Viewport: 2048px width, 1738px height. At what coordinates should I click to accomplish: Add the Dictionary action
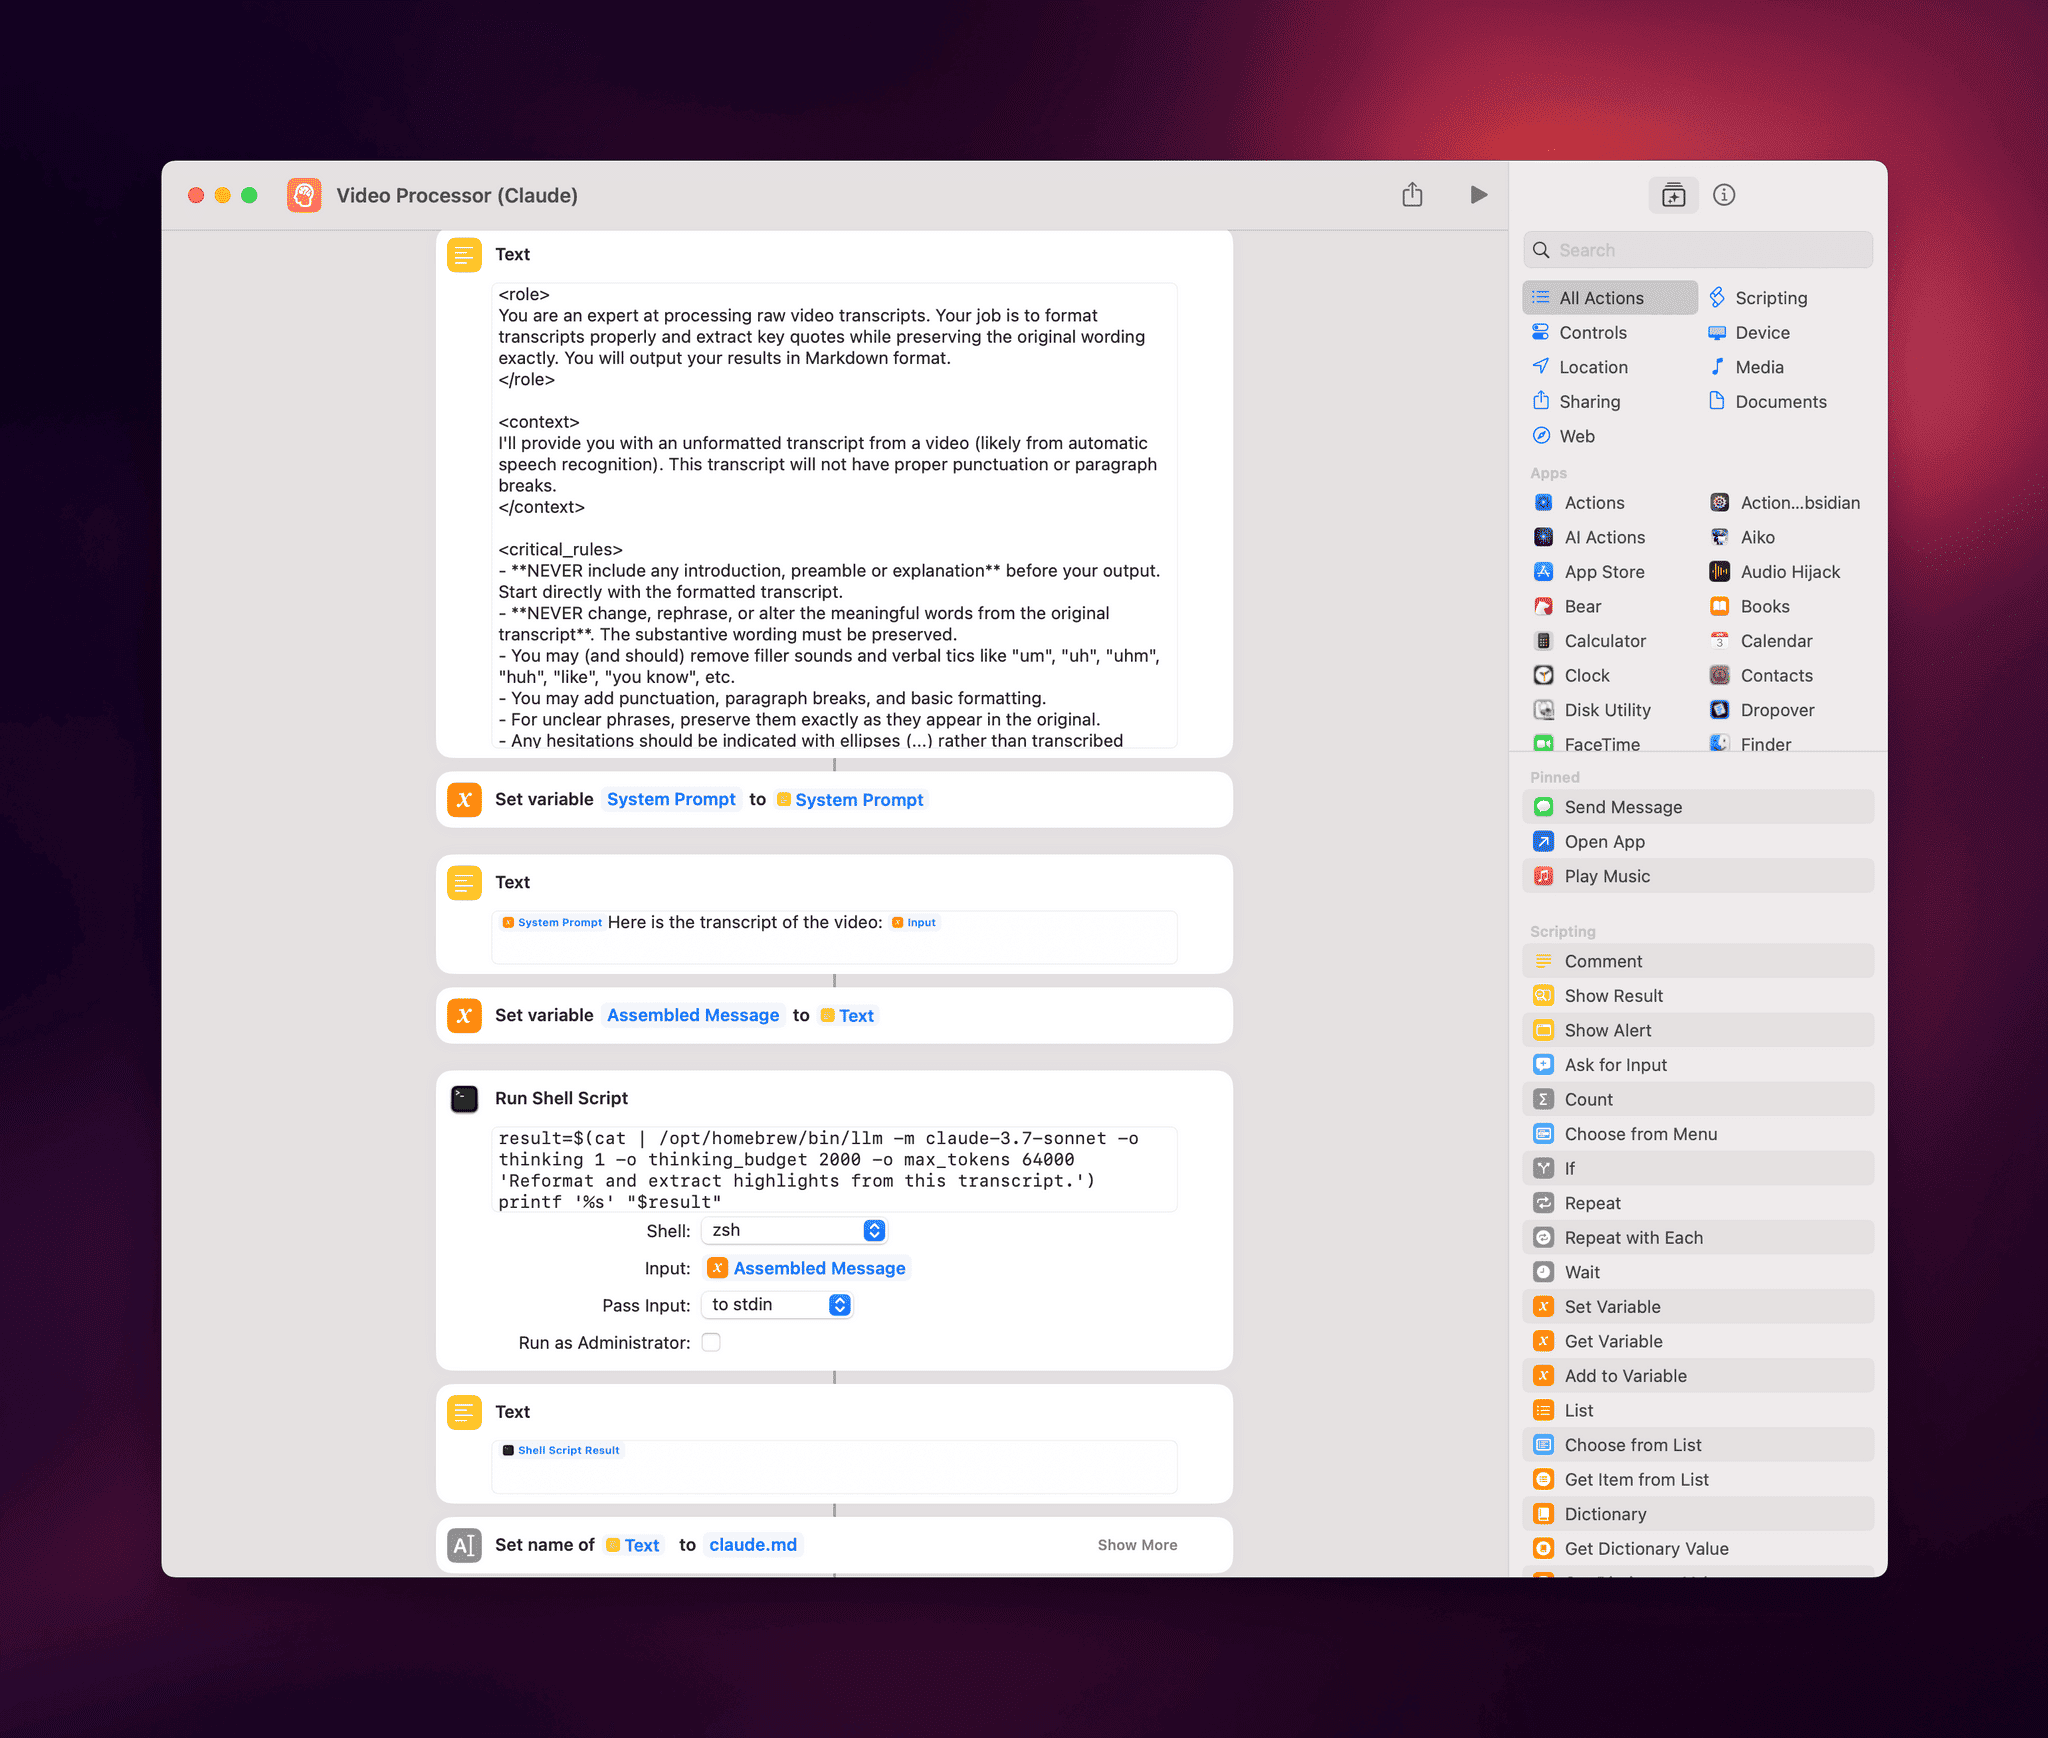[1698, 1514]
